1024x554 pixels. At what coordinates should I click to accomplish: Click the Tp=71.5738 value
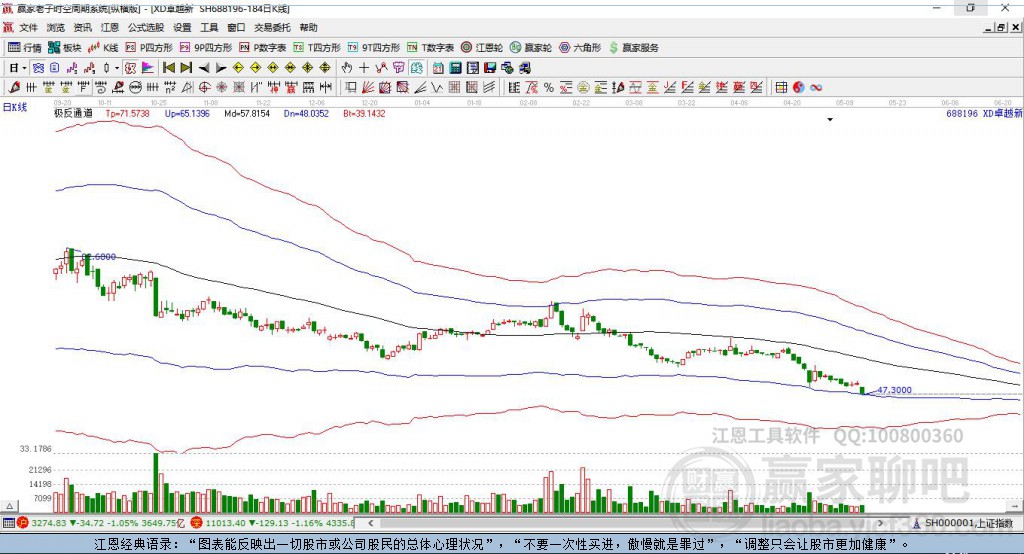pyautogui.click(x=127, y=114)
